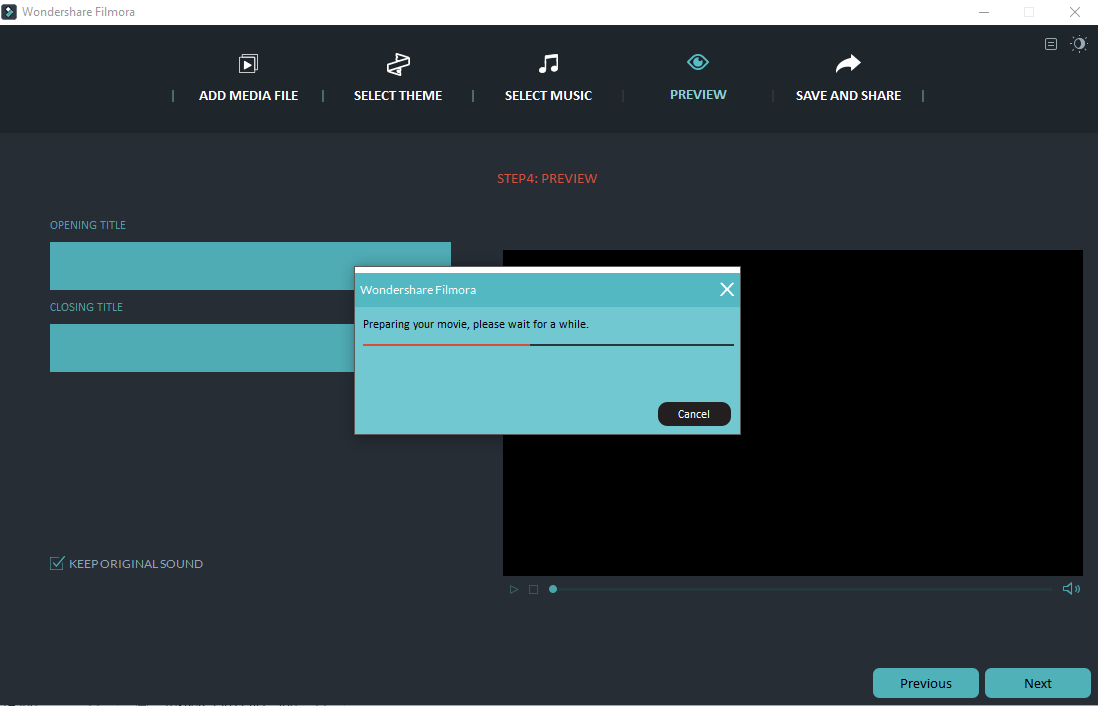Switch to the SELECT THEME tab

point(398,95)
